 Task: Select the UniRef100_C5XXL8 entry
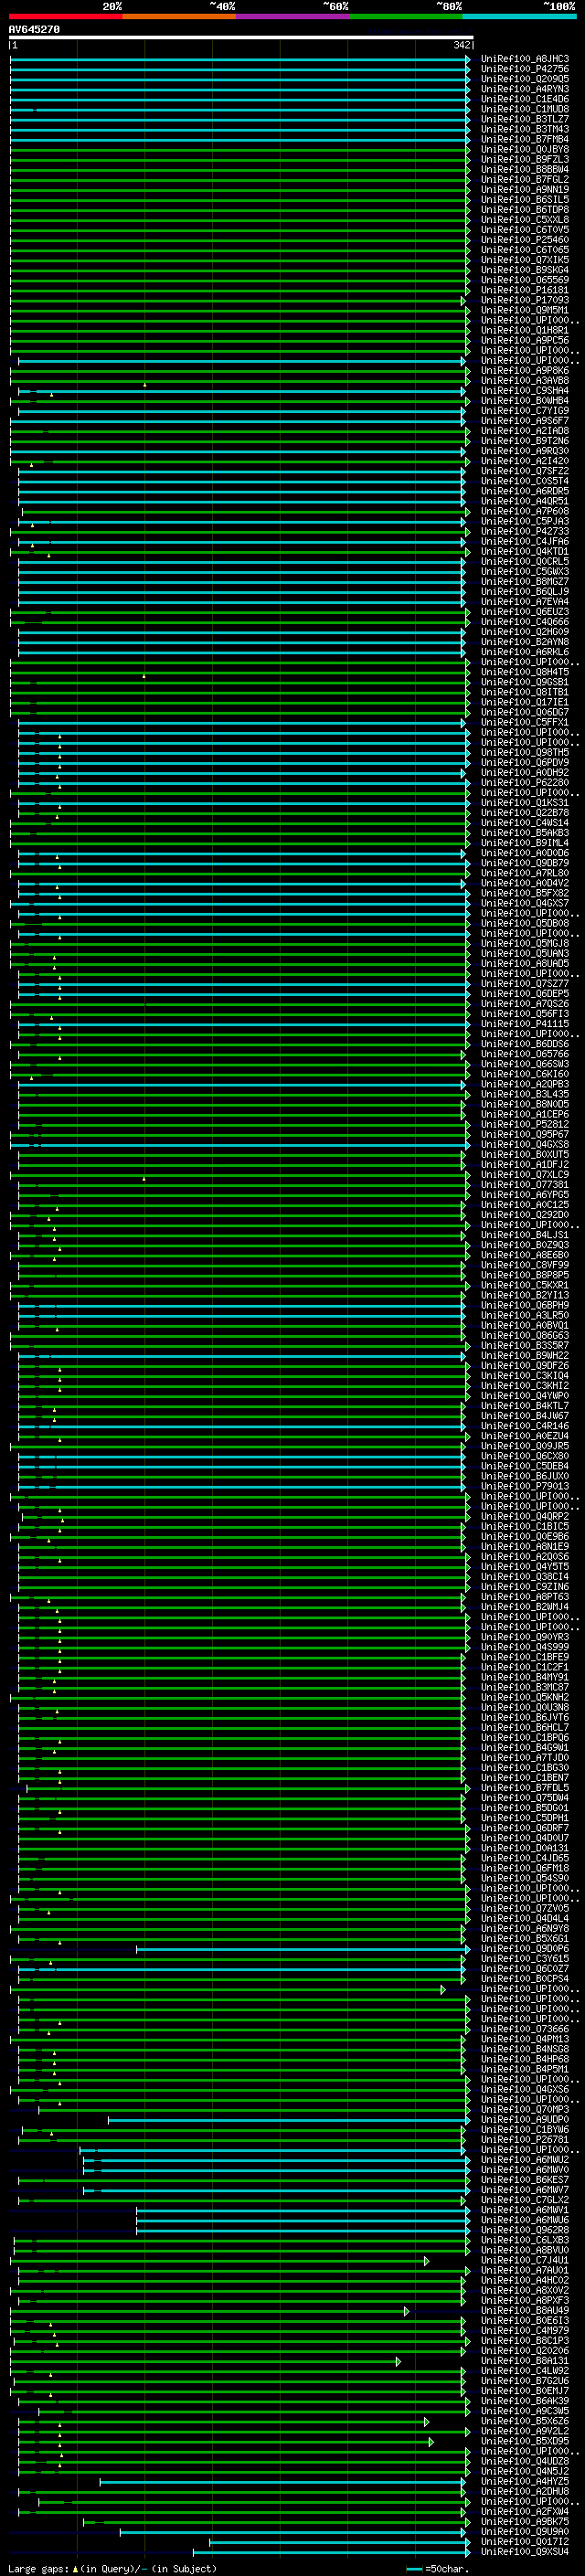tap(525, 220)
